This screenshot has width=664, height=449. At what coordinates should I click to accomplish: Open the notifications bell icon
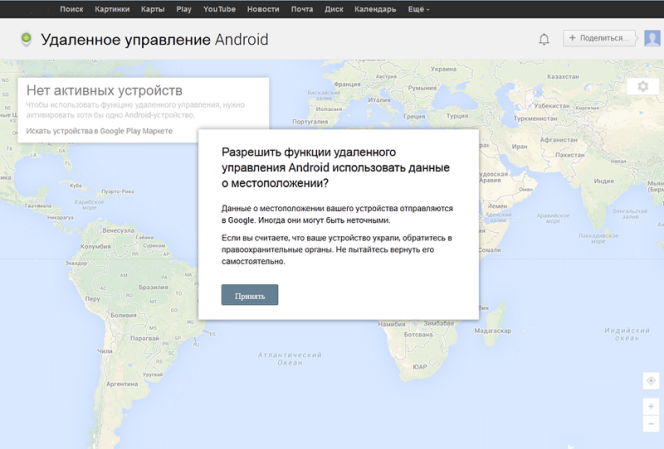[x=544, y=39]
